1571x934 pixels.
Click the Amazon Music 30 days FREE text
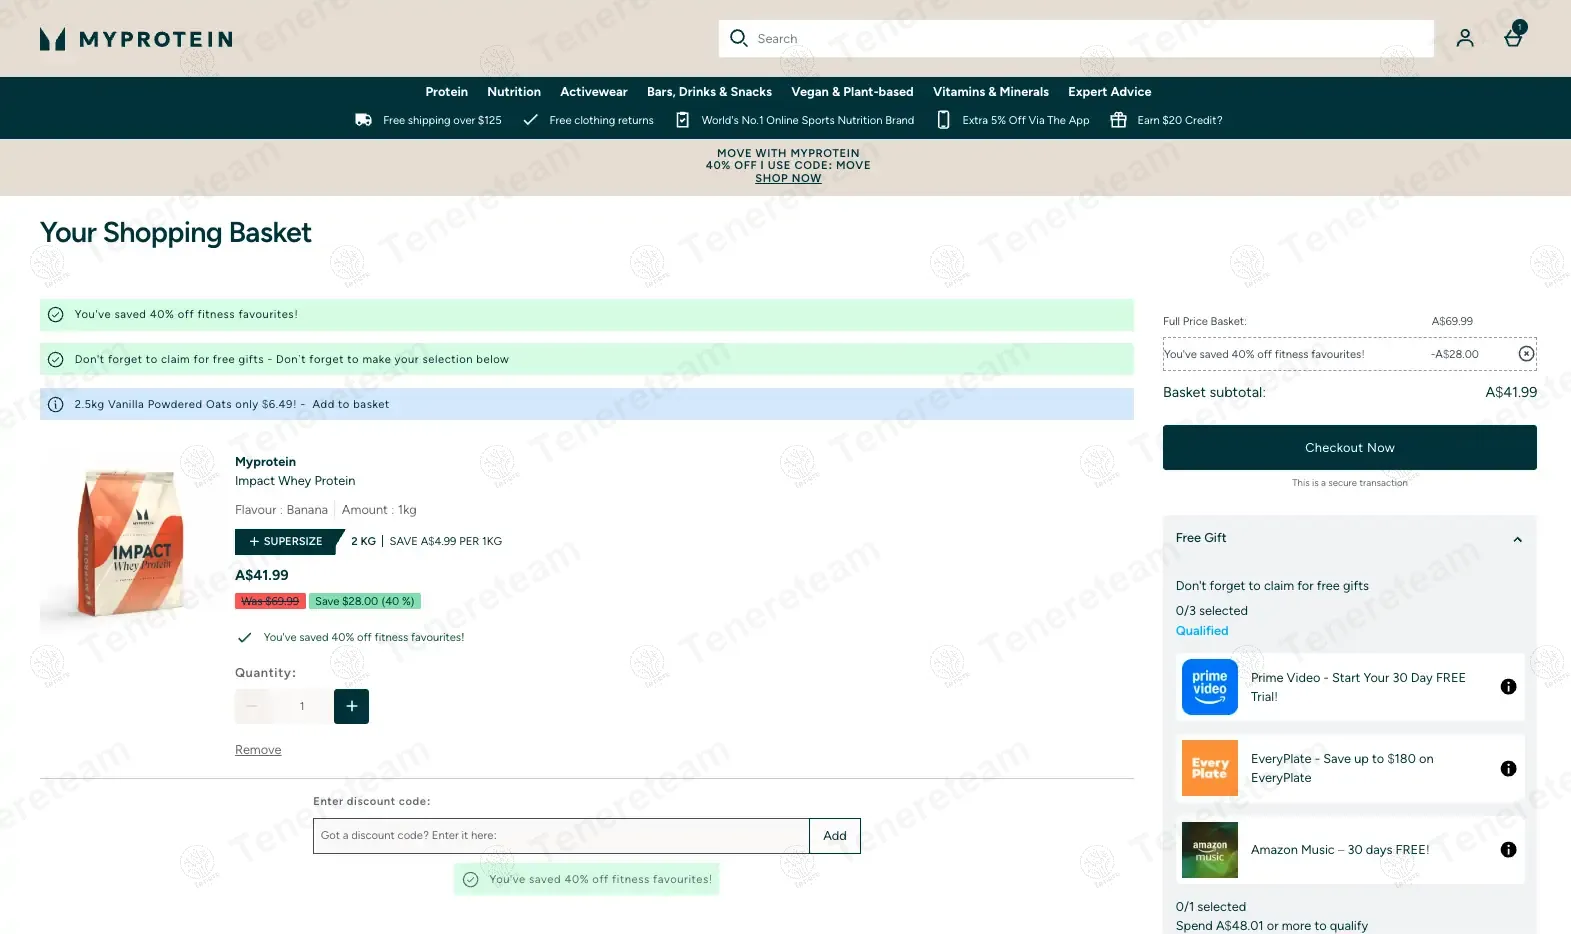(1340, 850)
